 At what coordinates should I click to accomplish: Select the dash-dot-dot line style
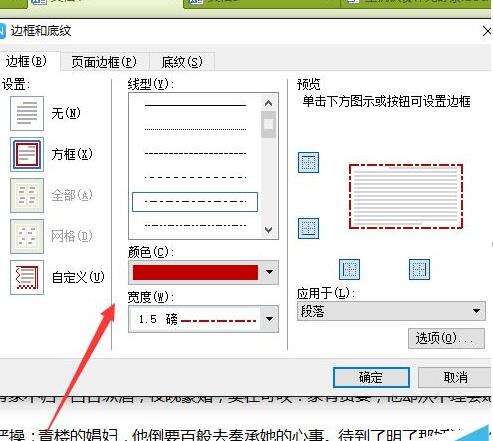pos(195,226)
